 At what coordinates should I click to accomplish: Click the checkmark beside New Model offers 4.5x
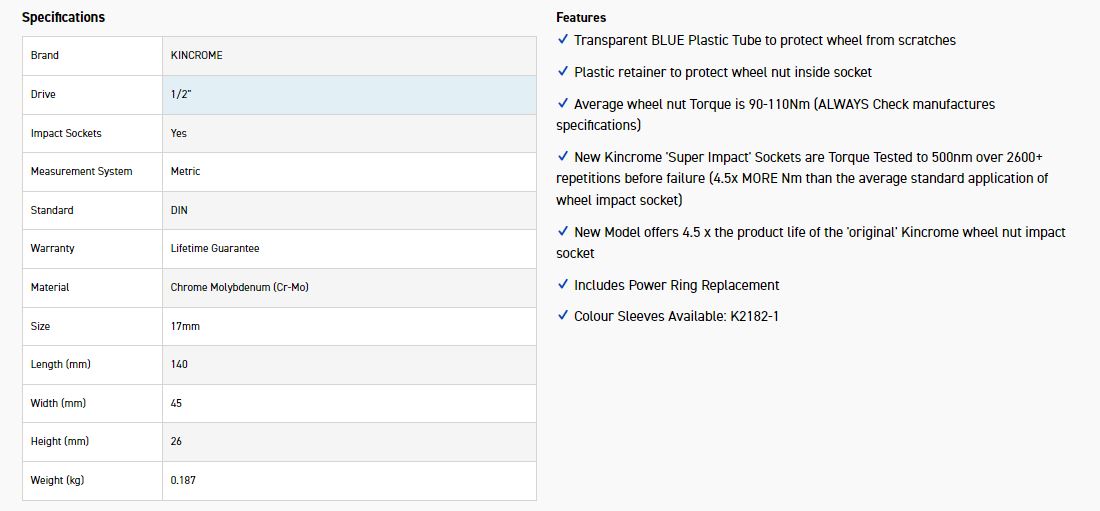pos(563,233)
